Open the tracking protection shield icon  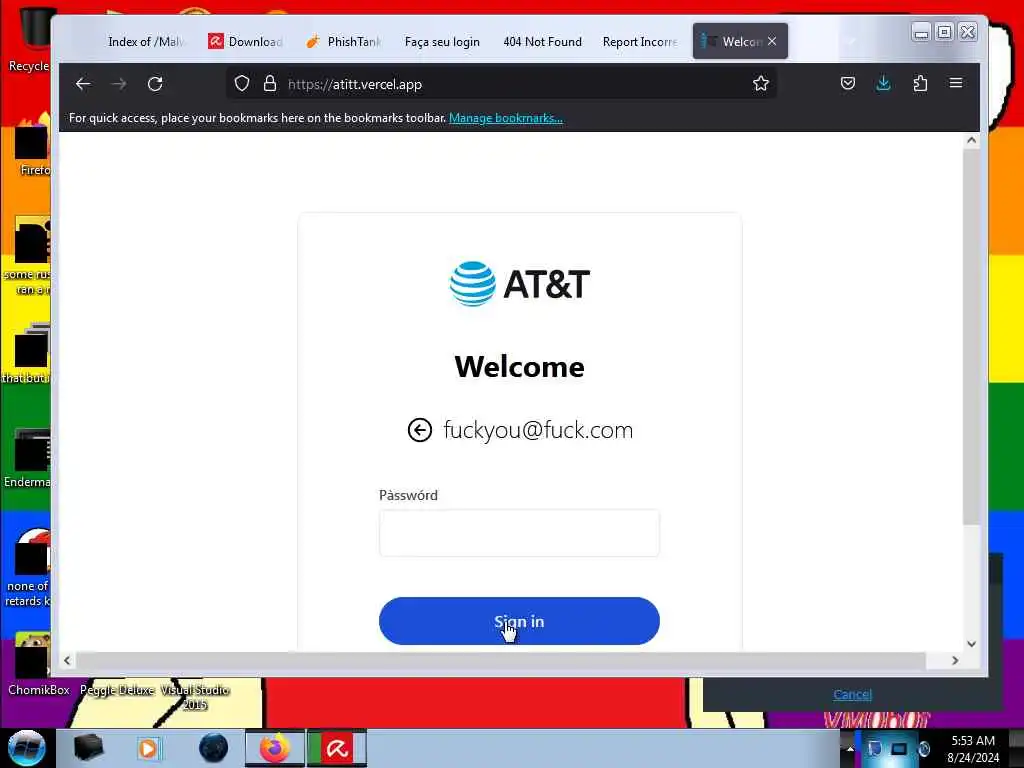[x=242, y=84]
